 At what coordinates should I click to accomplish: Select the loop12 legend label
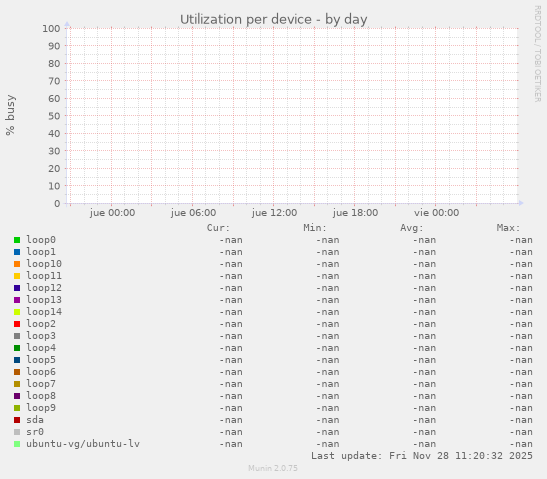[x=44, y=288]
